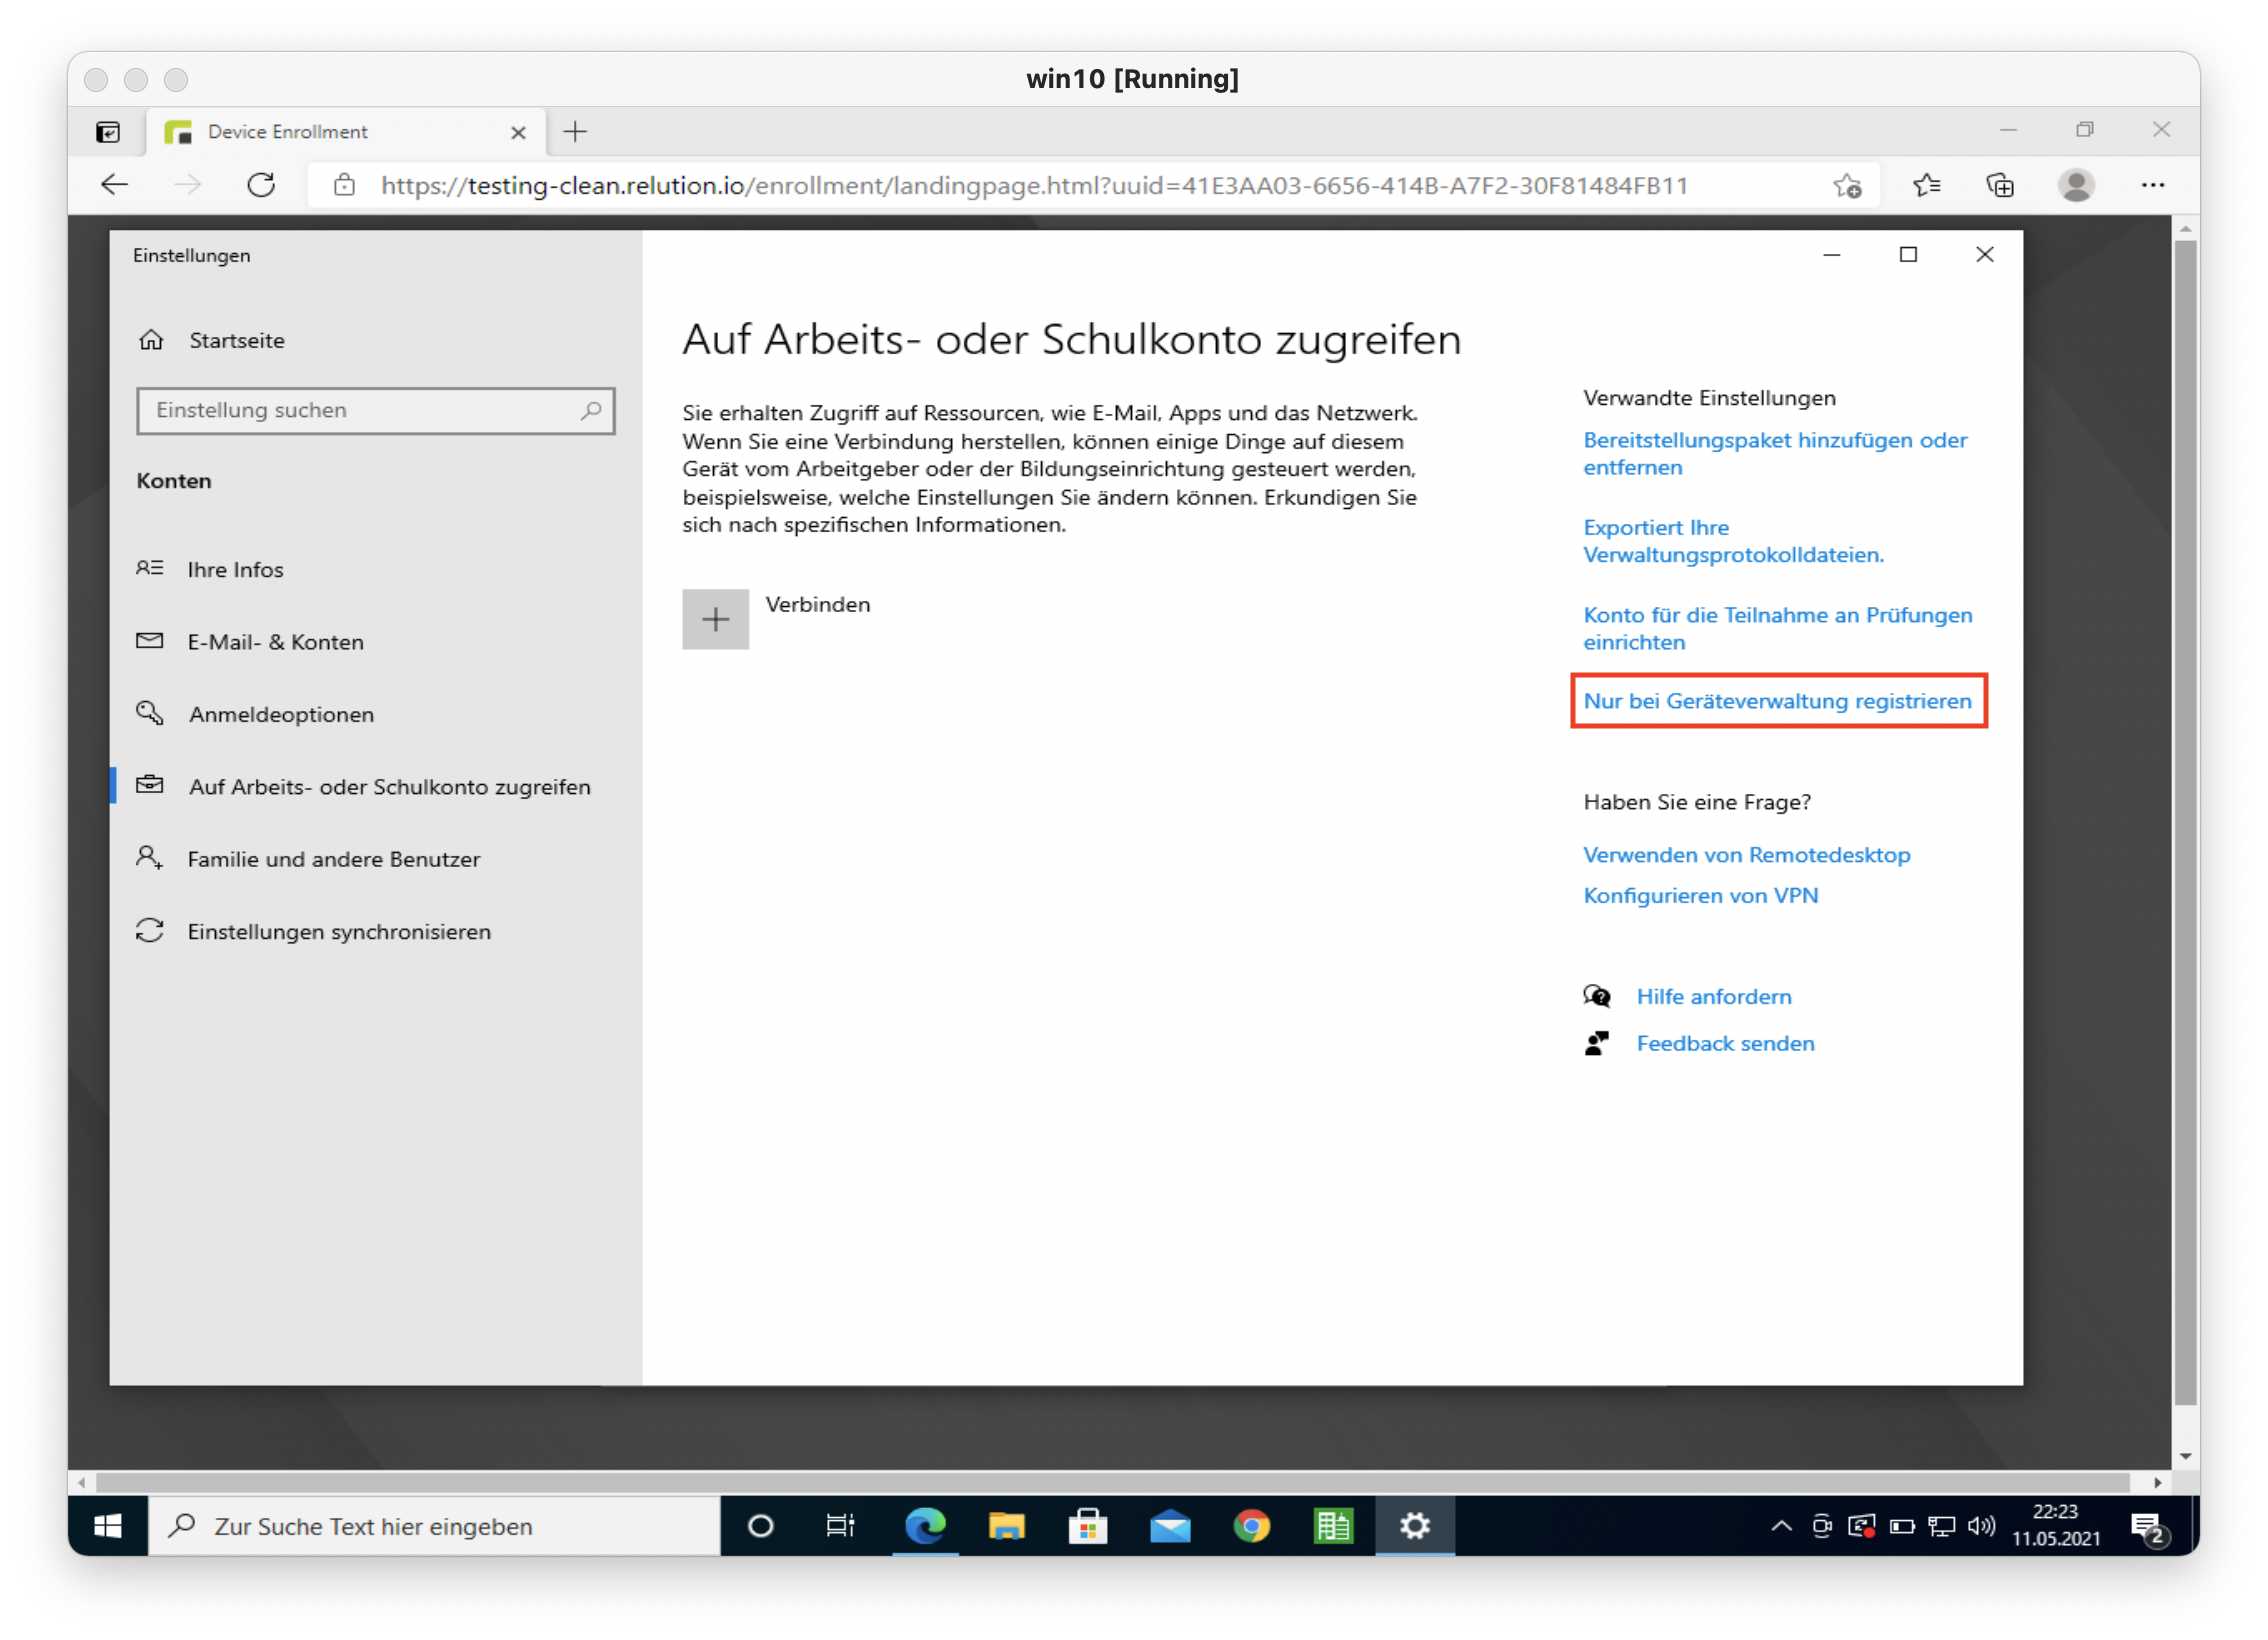
Task: Open the network tray icon
Action: point(1942,1526)
